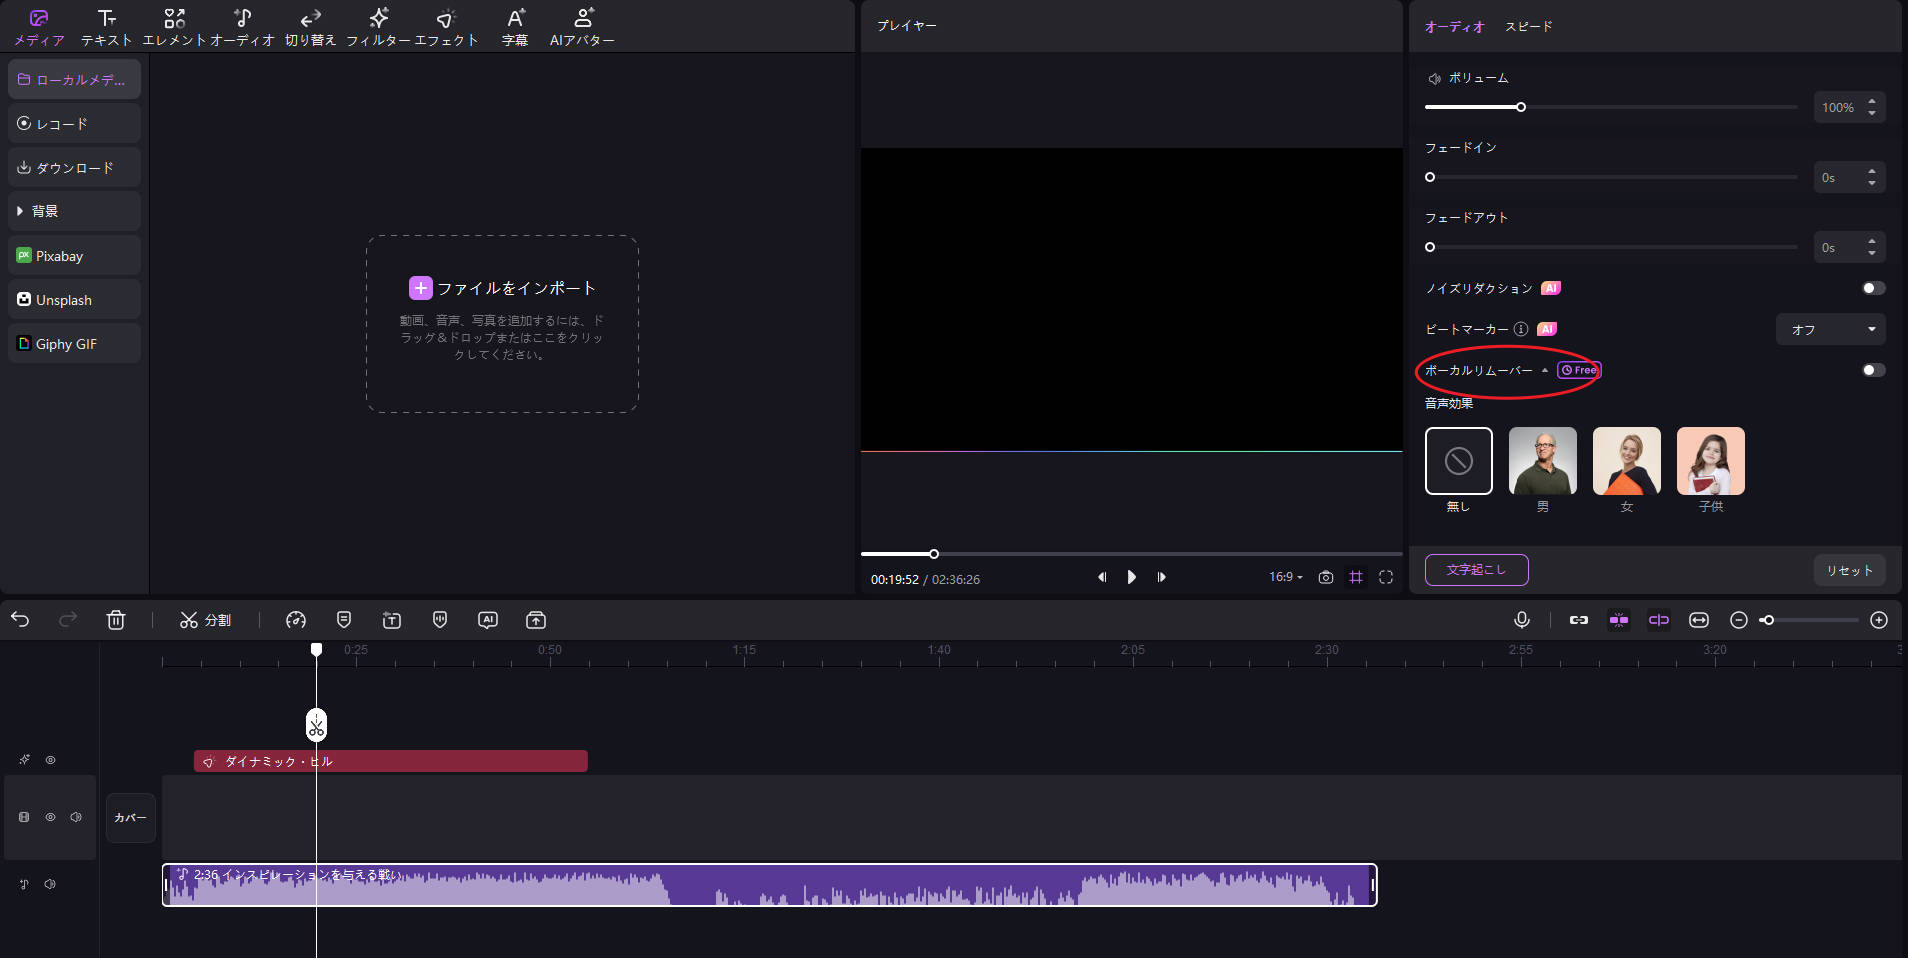Zoom in the timeline with plus icon

[1879, 620]
